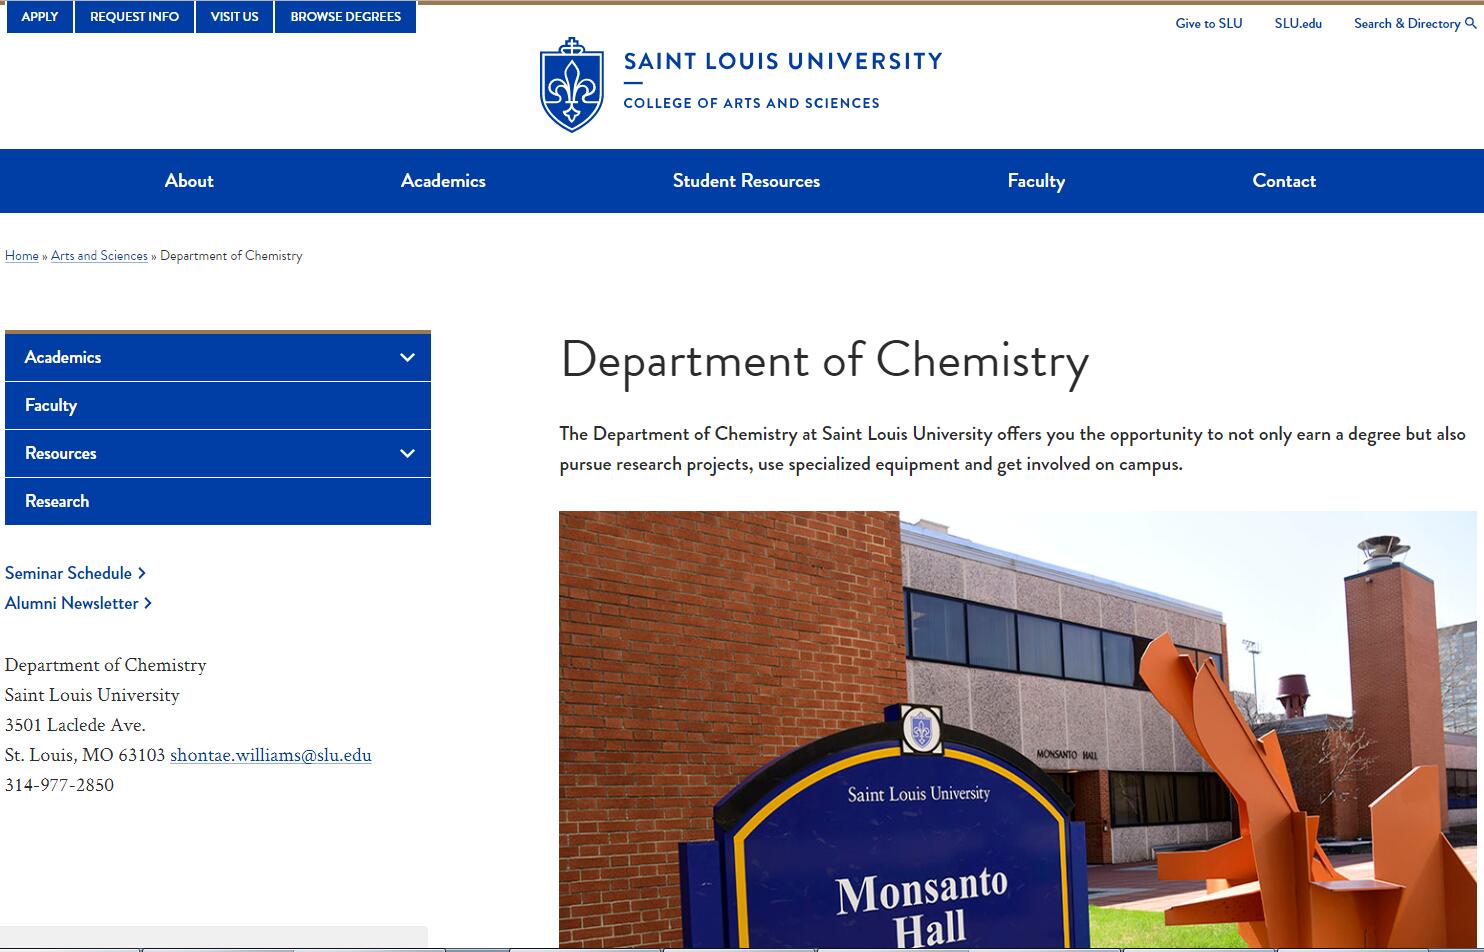Click the APPLY button
The width and height of the screenshot is (1484, 952).
coord(40,17)
